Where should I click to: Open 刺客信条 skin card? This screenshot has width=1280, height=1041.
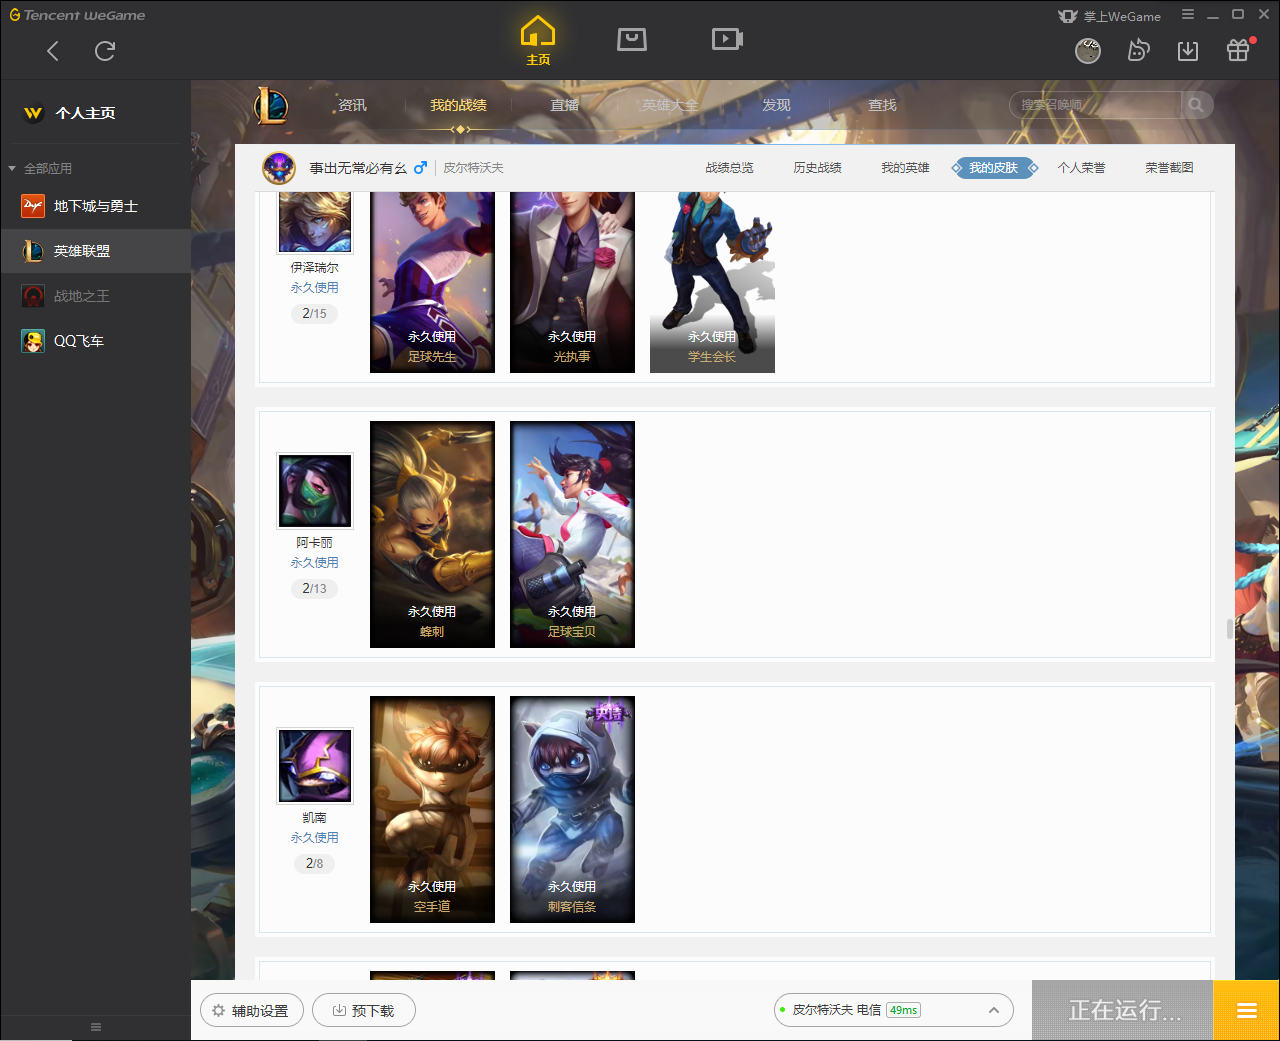[x=572, y=809]
